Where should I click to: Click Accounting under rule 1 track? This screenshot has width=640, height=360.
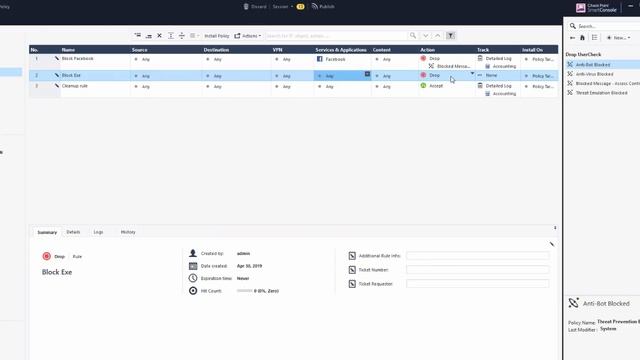500,66
